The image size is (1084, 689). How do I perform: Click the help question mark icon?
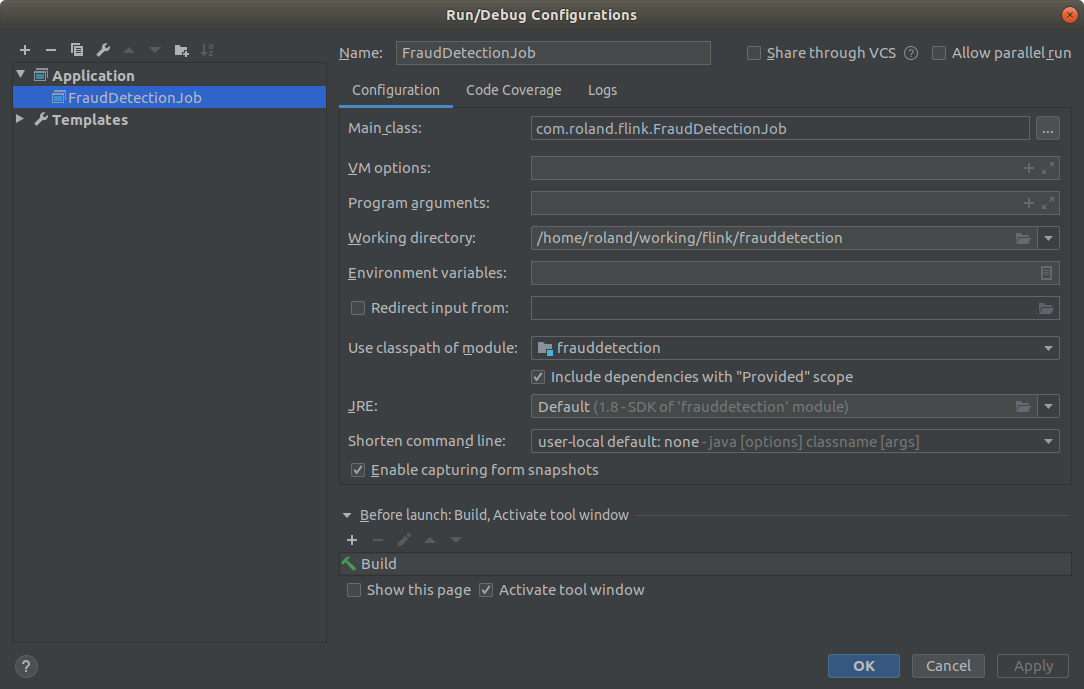point(26,666)
